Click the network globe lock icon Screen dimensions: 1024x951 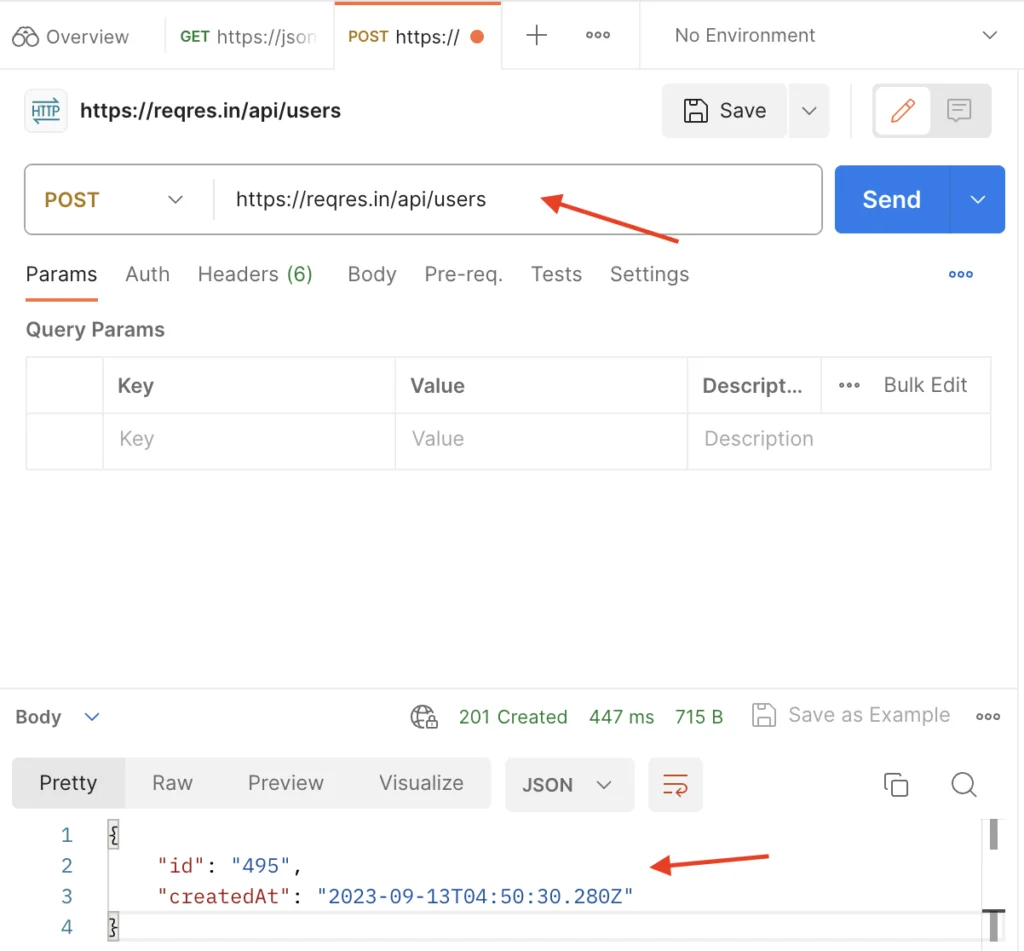424,717
